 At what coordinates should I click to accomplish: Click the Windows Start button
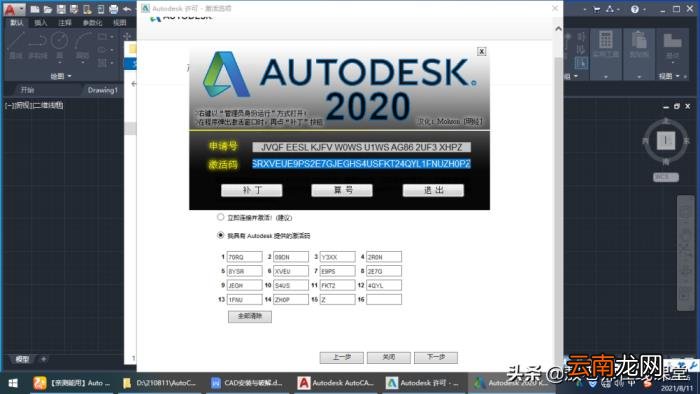(12, 383)
